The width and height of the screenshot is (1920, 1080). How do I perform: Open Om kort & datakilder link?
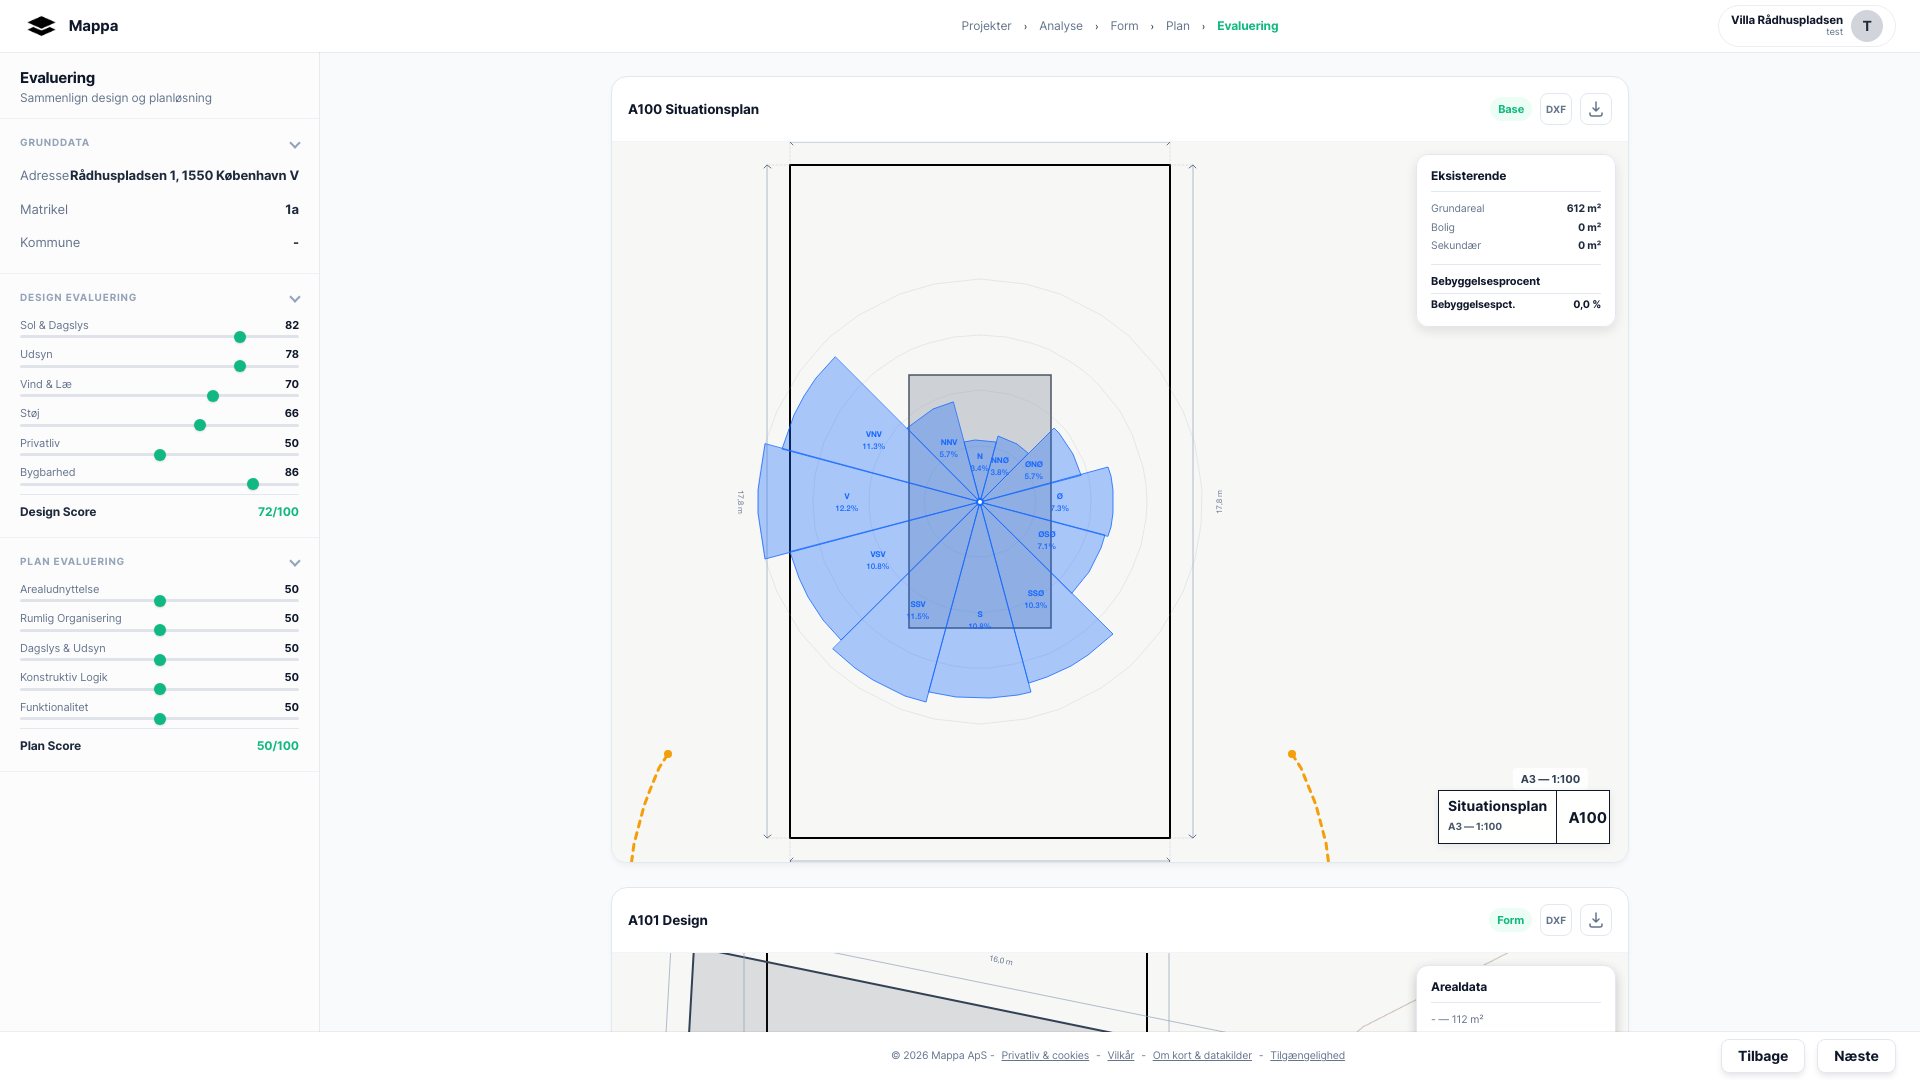[x=1202, y=1056]
